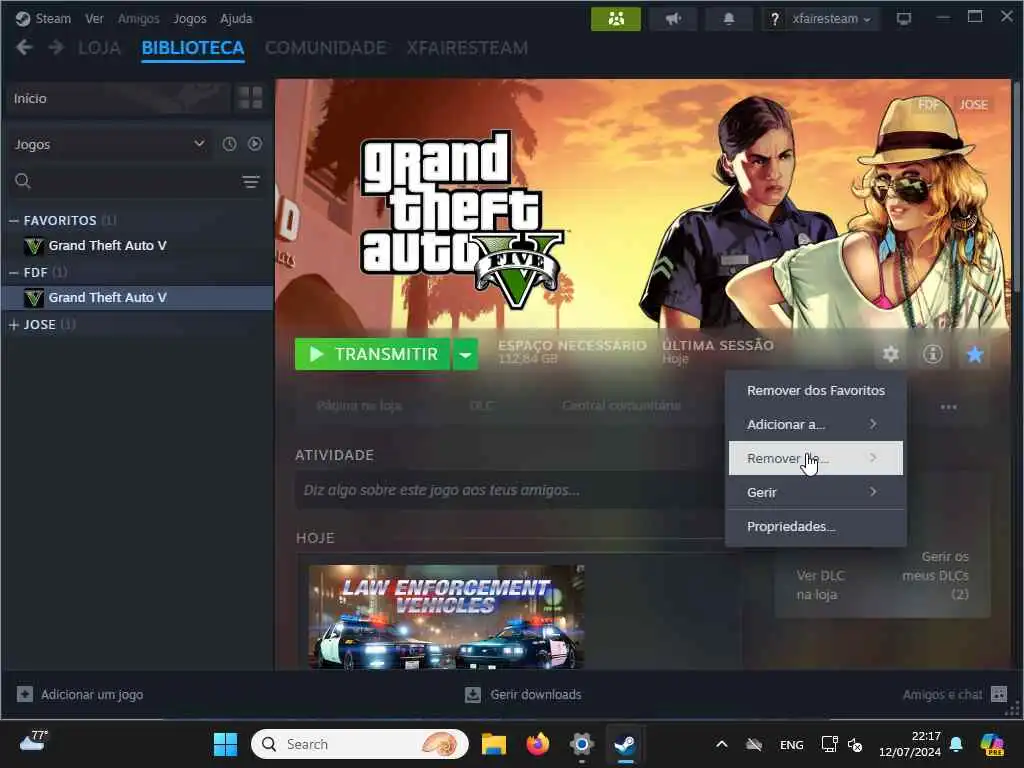Screen dimensions: 1024x768
Task: Click the green TRANSMITIR button
Action: (x=372, y=355)
